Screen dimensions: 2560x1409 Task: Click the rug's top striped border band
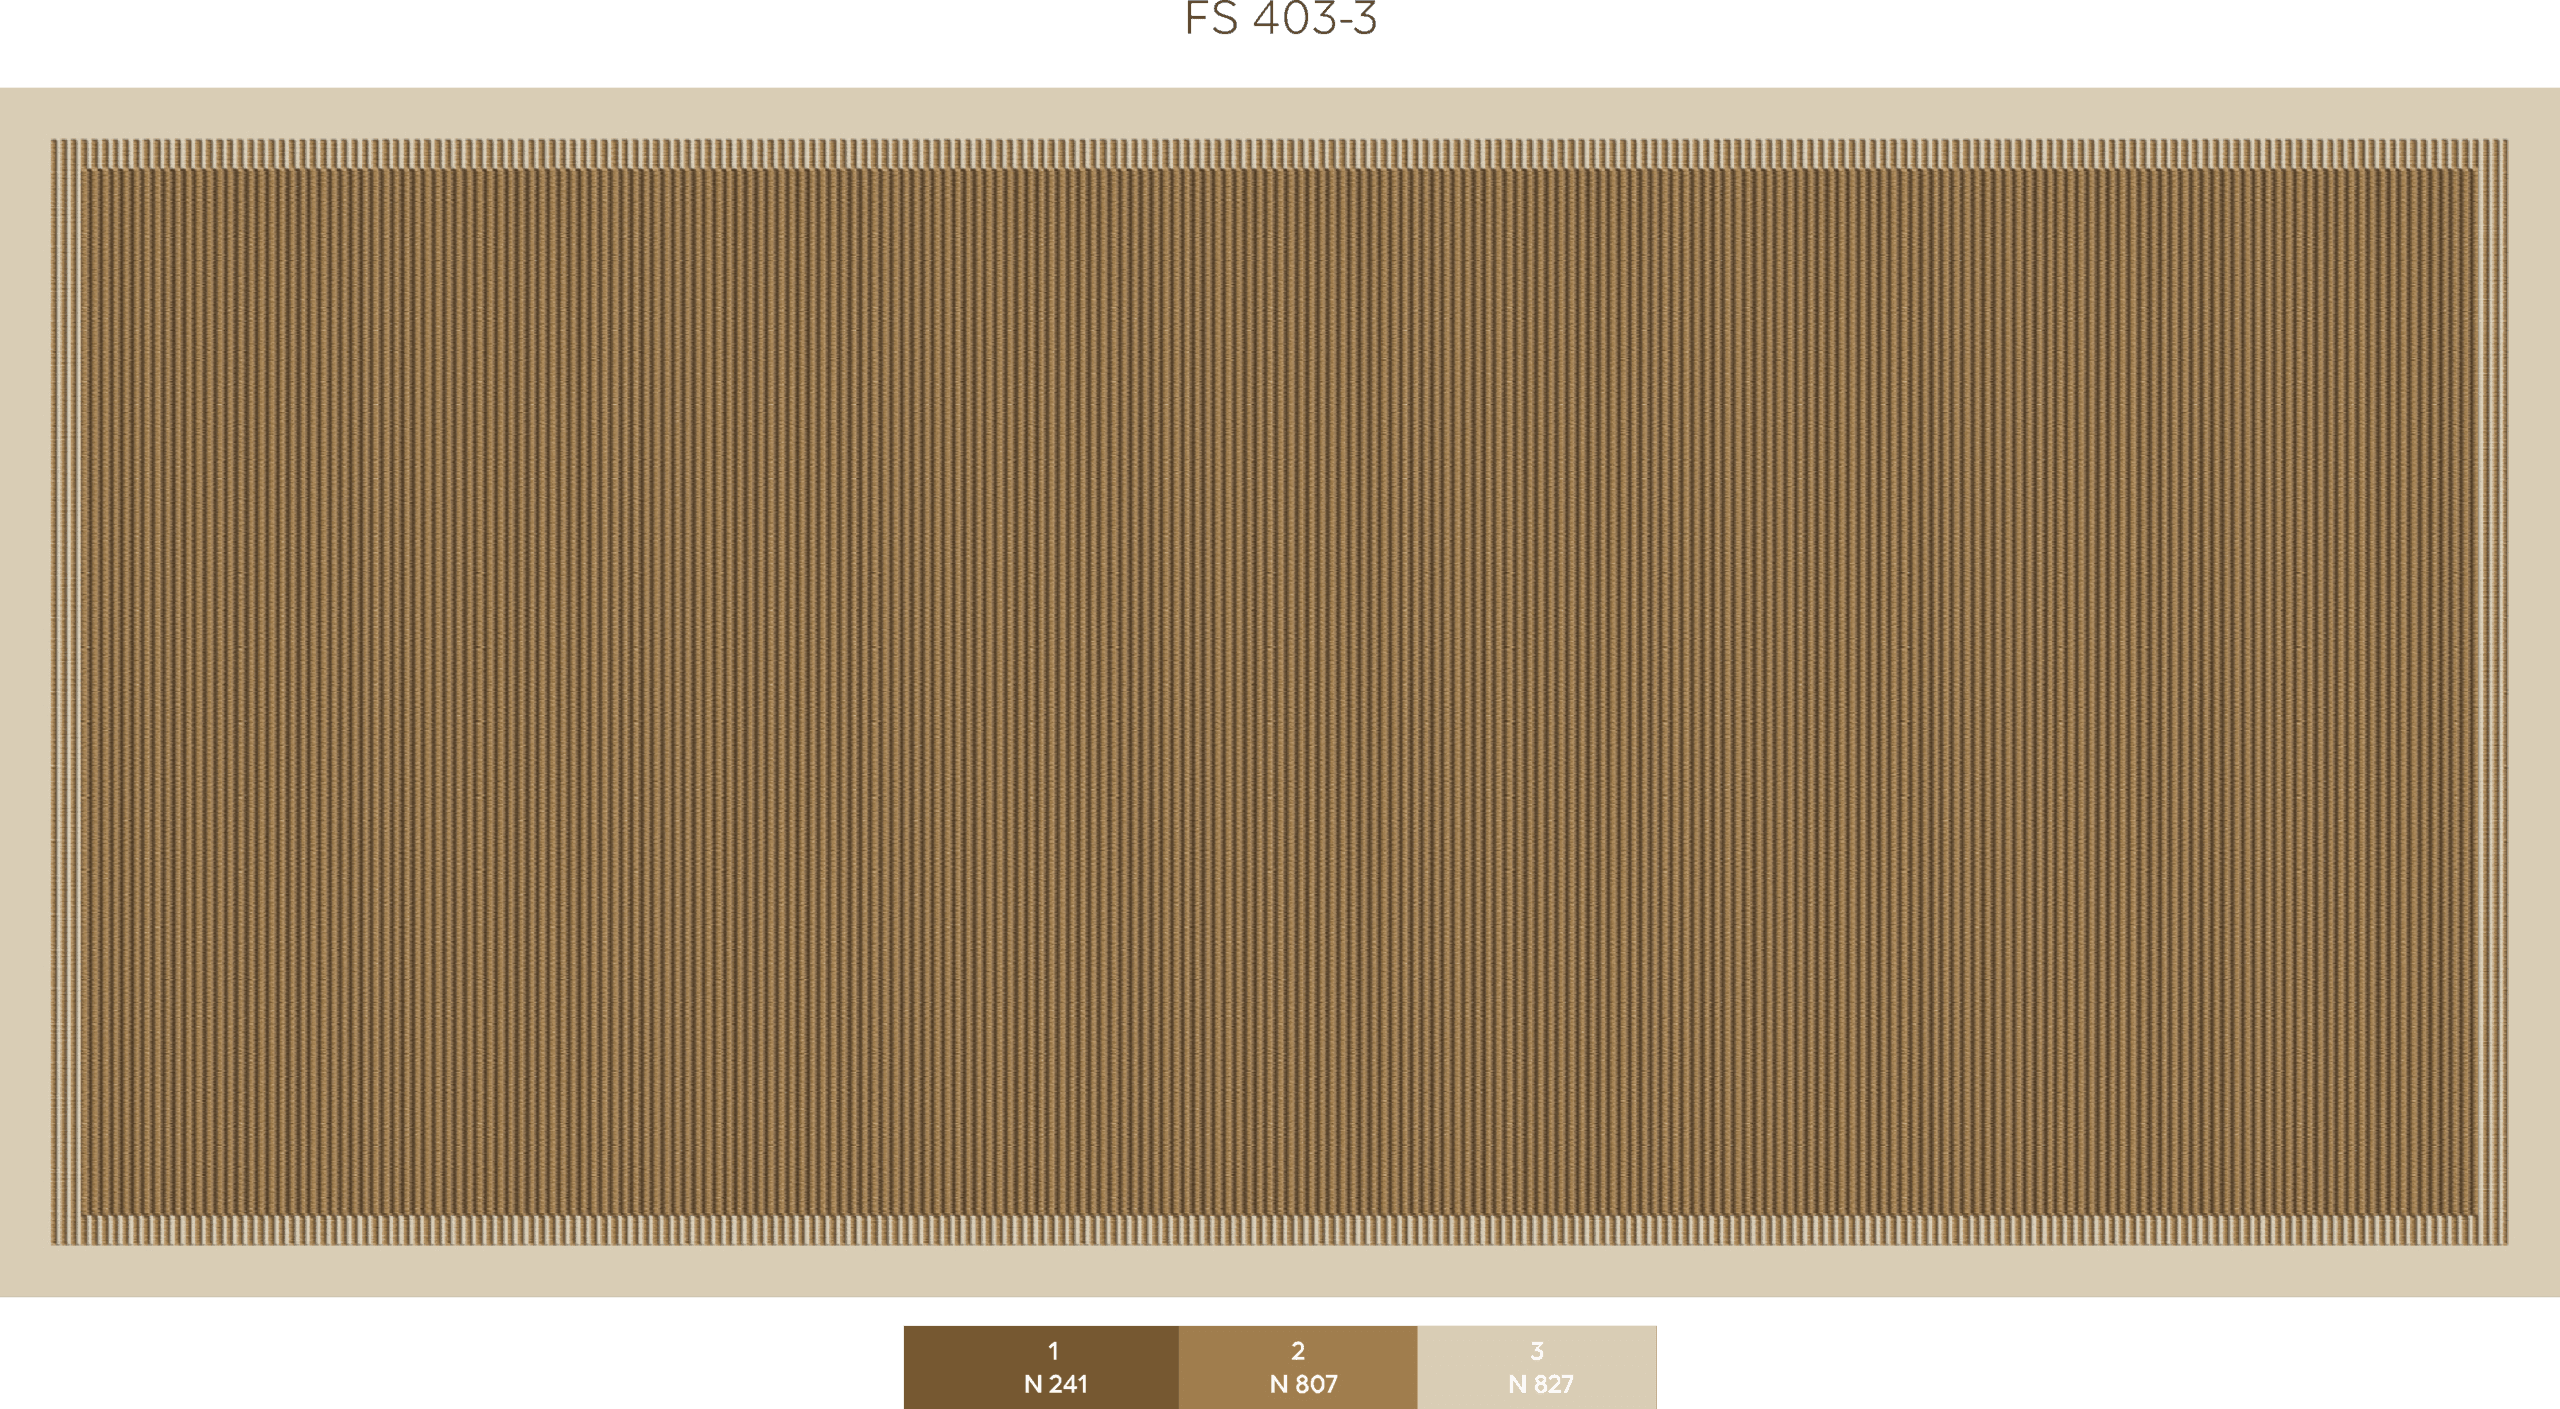[x=1280, y=154]
